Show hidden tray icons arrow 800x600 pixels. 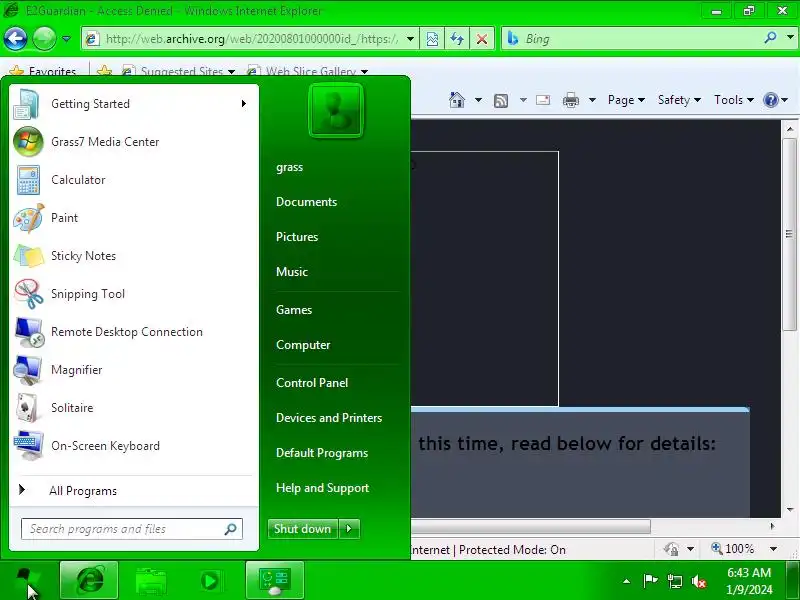coord(627,581)
